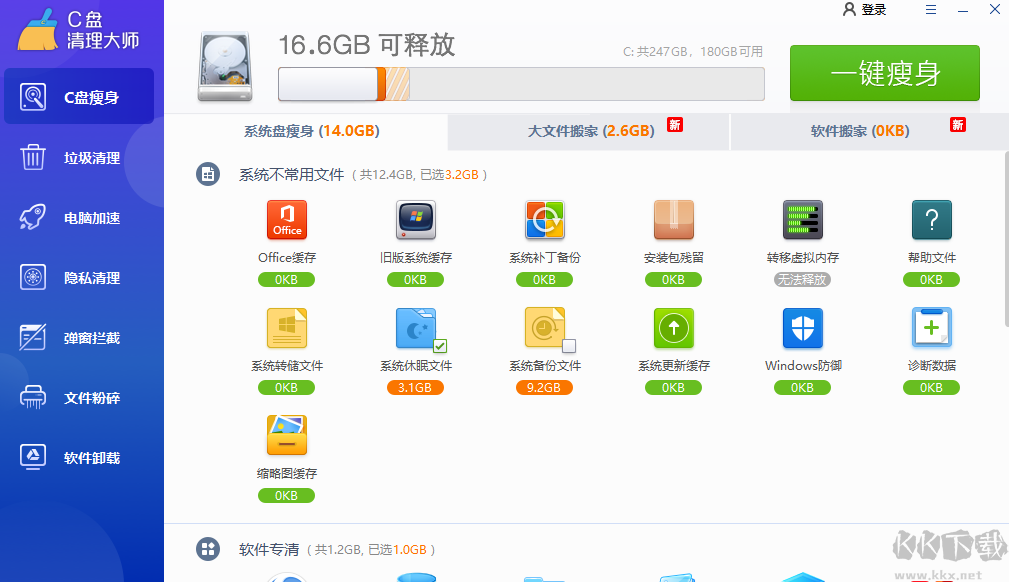Viewport: 1009px width, 582px height.
Task: Click the 9.2GB size badge
Action: [x=544, y=388]
